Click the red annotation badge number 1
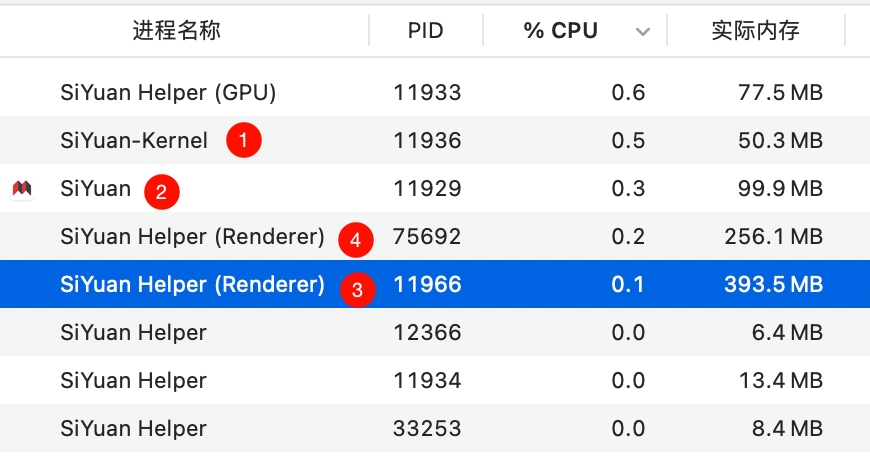Screen dimensions: 870x468 pos(243,141)
